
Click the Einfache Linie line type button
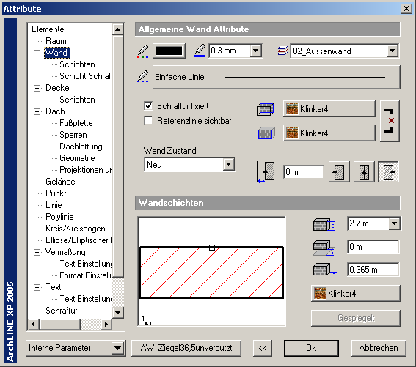coord(276,77)
